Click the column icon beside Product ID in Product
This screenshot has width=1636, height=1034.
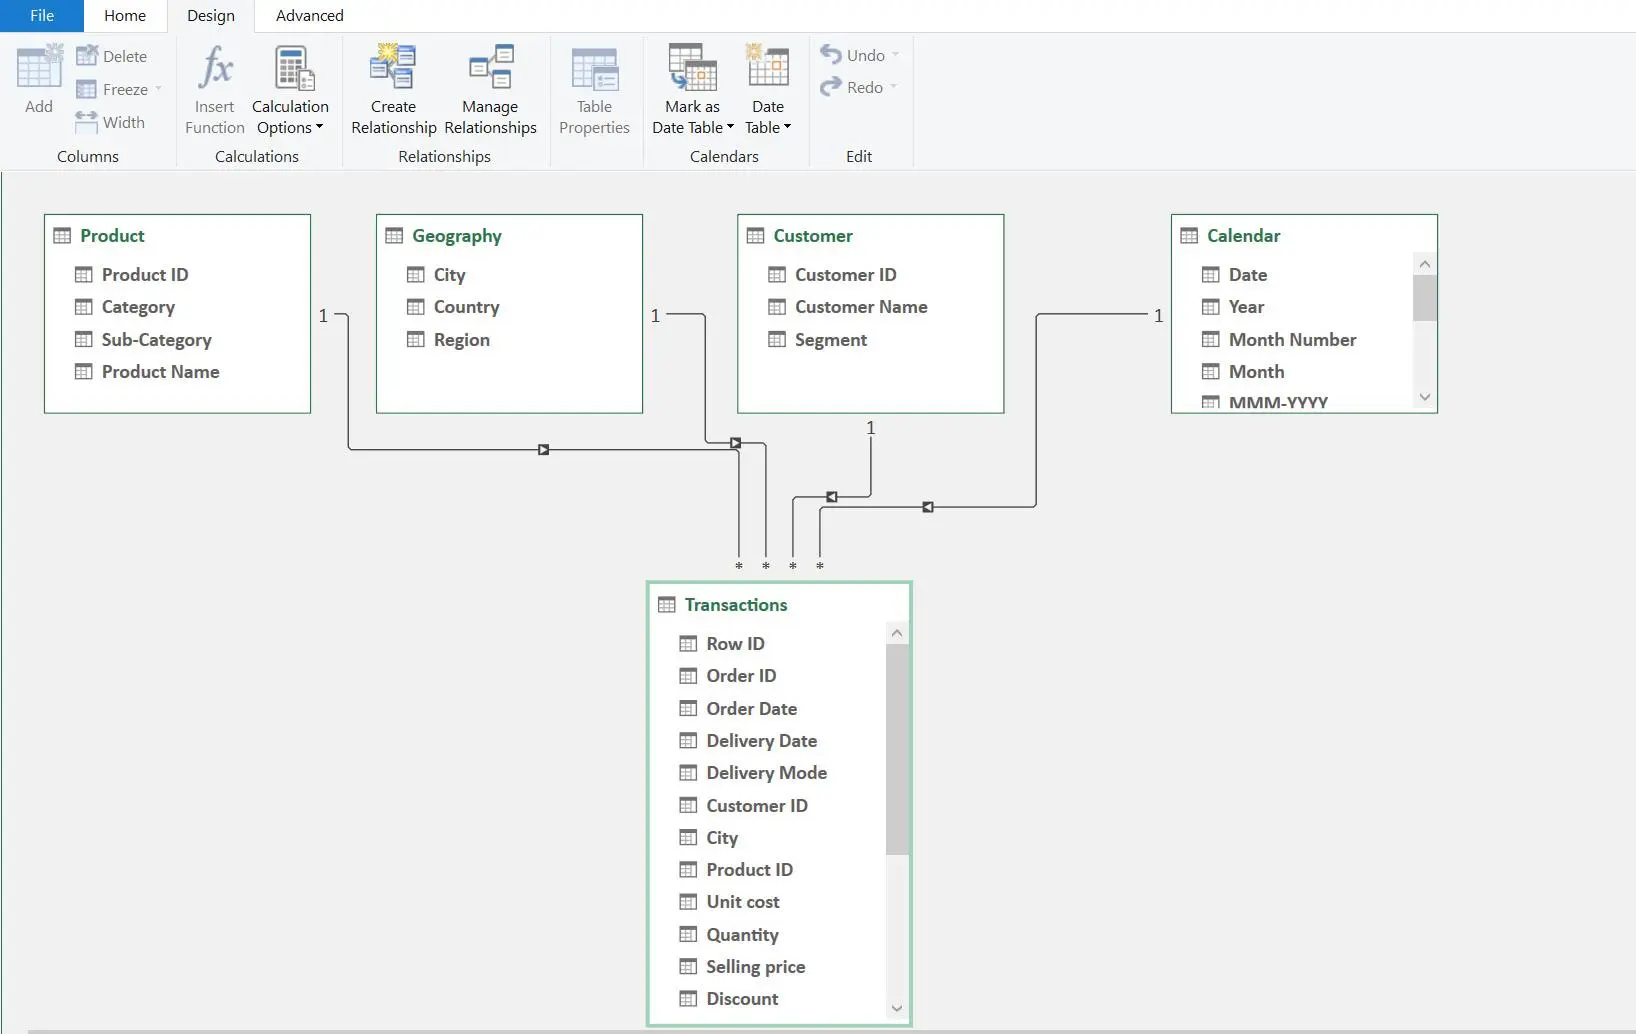84,274
